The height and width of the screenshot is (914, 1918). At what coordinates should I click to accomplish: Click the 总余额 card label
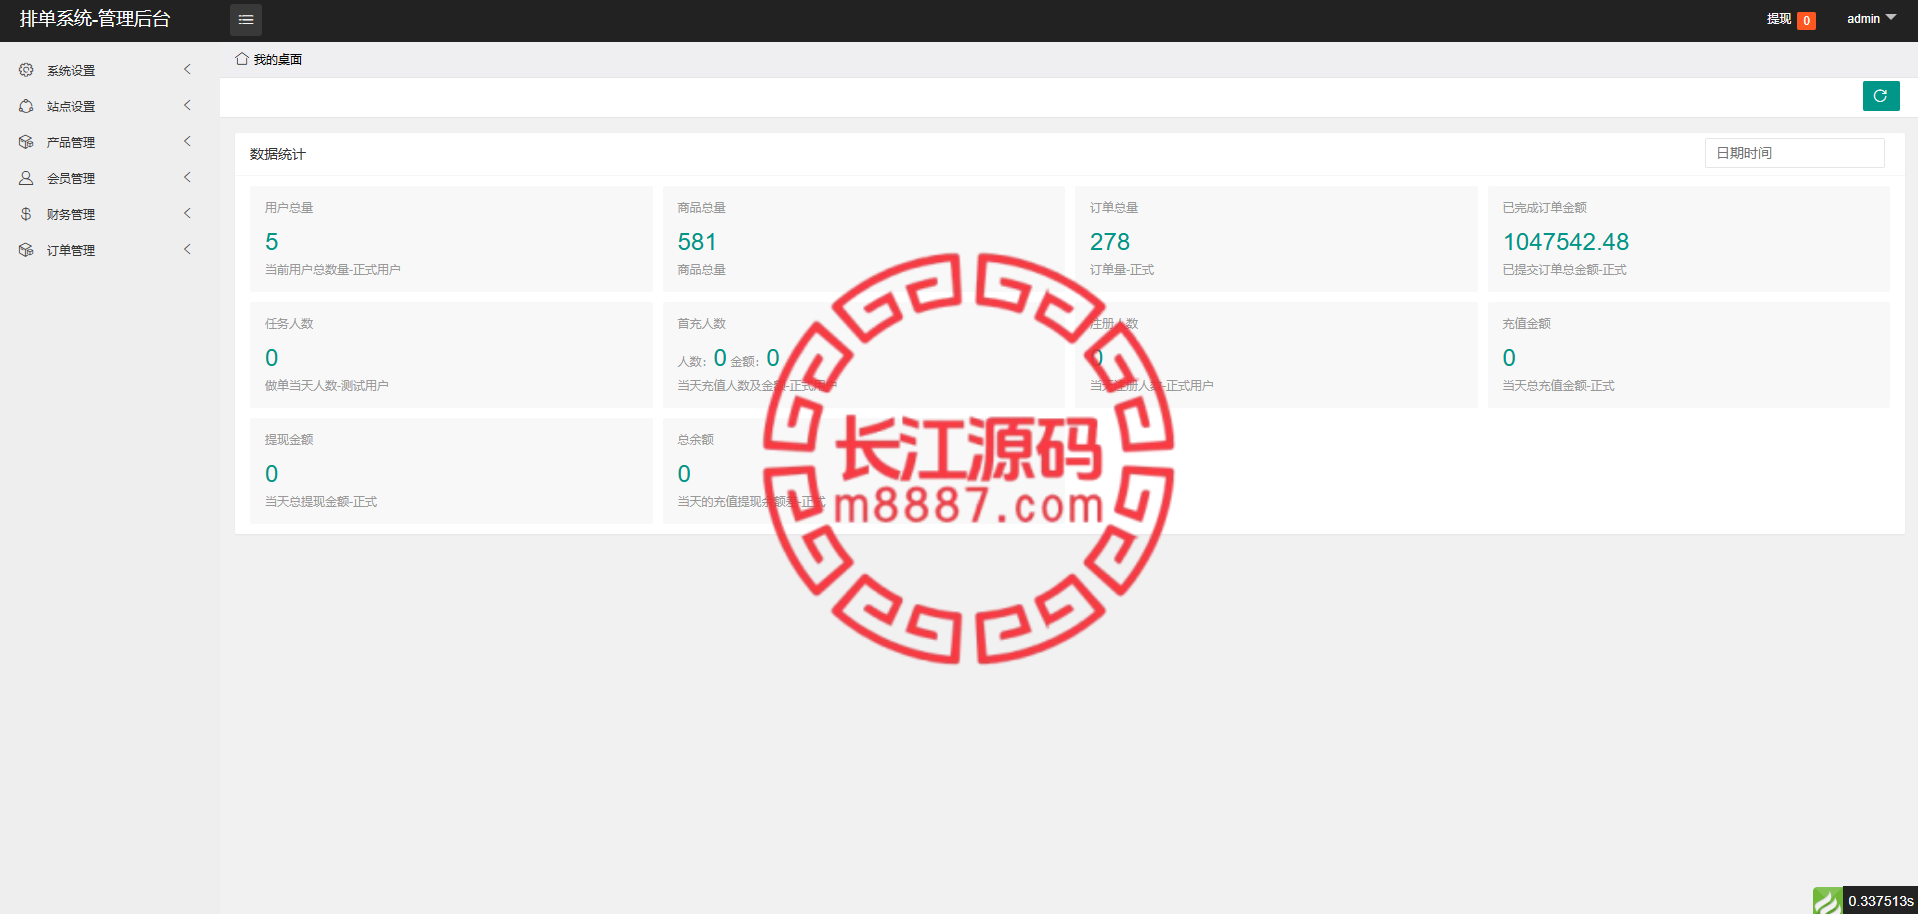tap(696, 440)
